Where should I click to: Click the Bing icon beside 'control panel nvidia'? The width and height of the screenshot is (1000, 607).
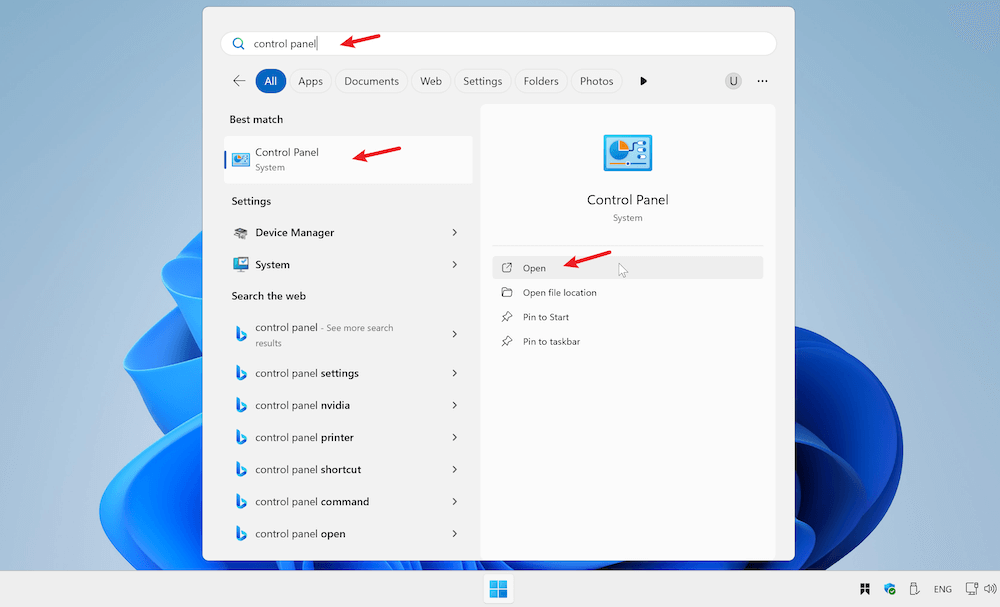tap(240, 405)
